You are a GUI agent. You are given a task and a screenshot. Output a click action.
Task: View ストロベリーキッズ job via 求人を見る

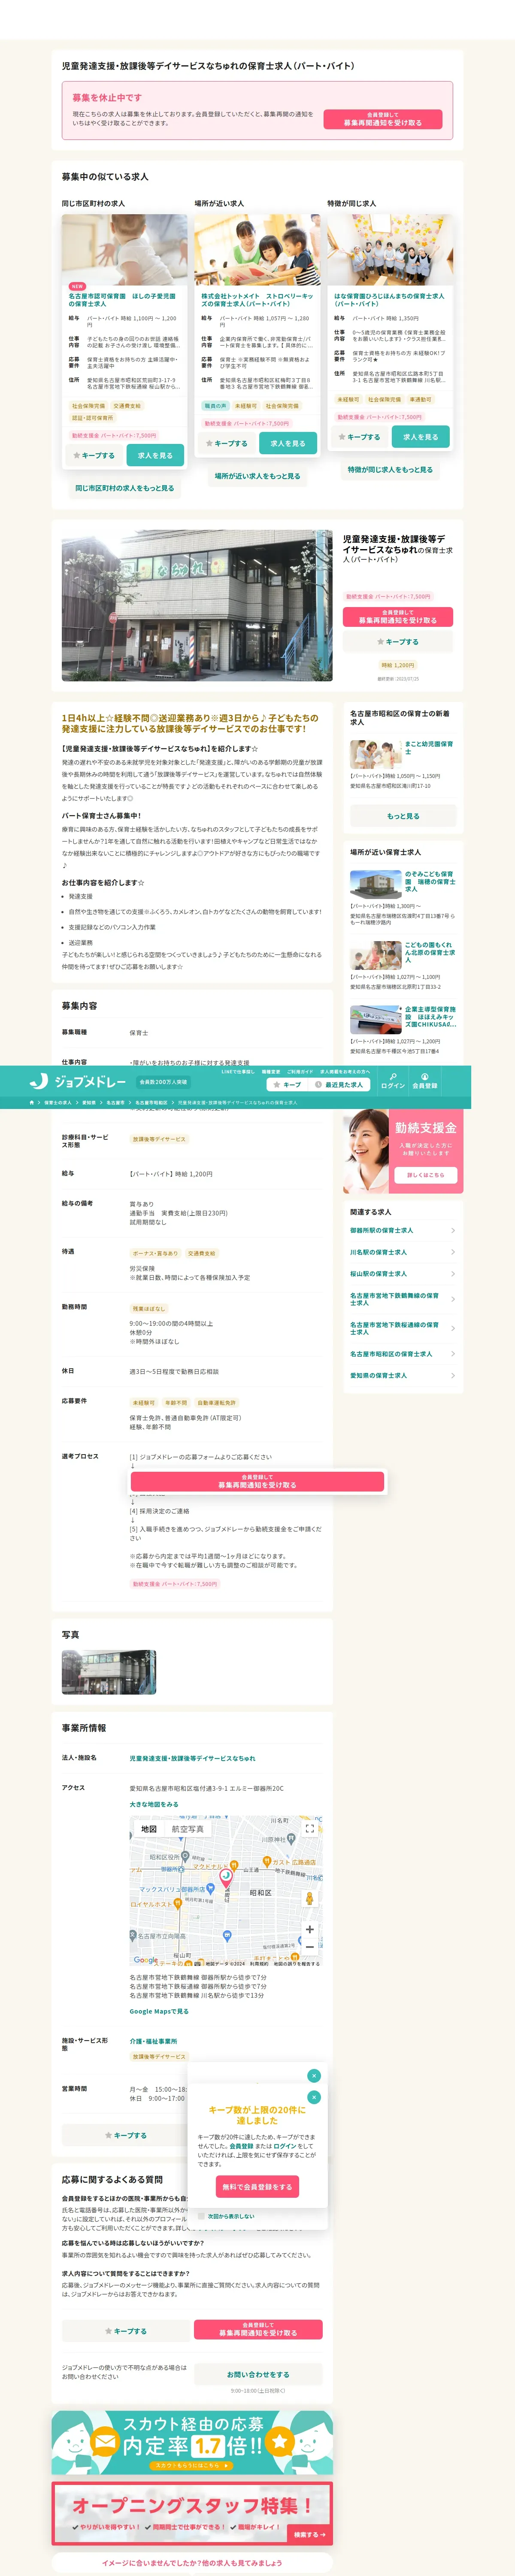[288, 443]
